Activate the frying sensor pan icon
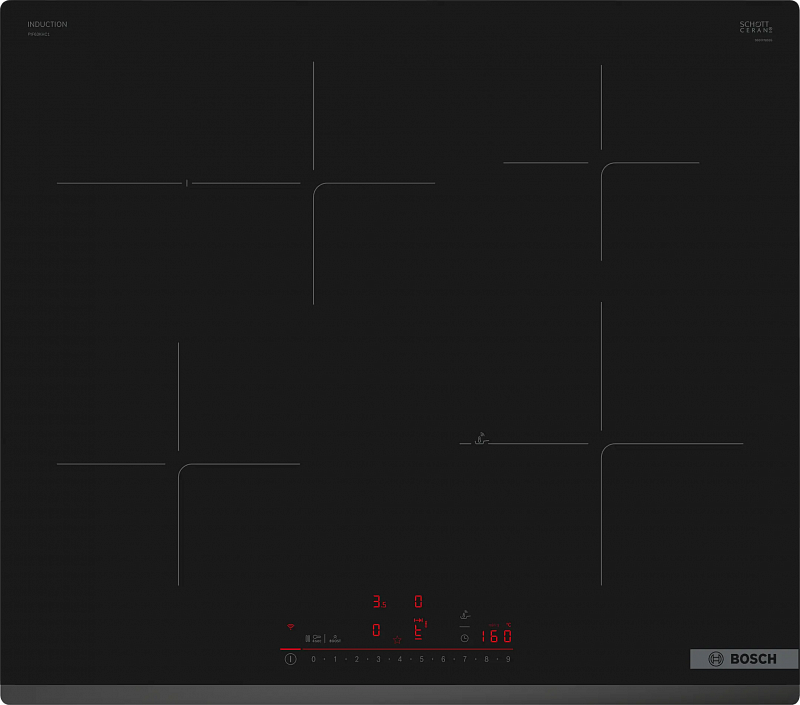Image resolution: width=800 pixels, height=705 pixels. pos(465,614)
